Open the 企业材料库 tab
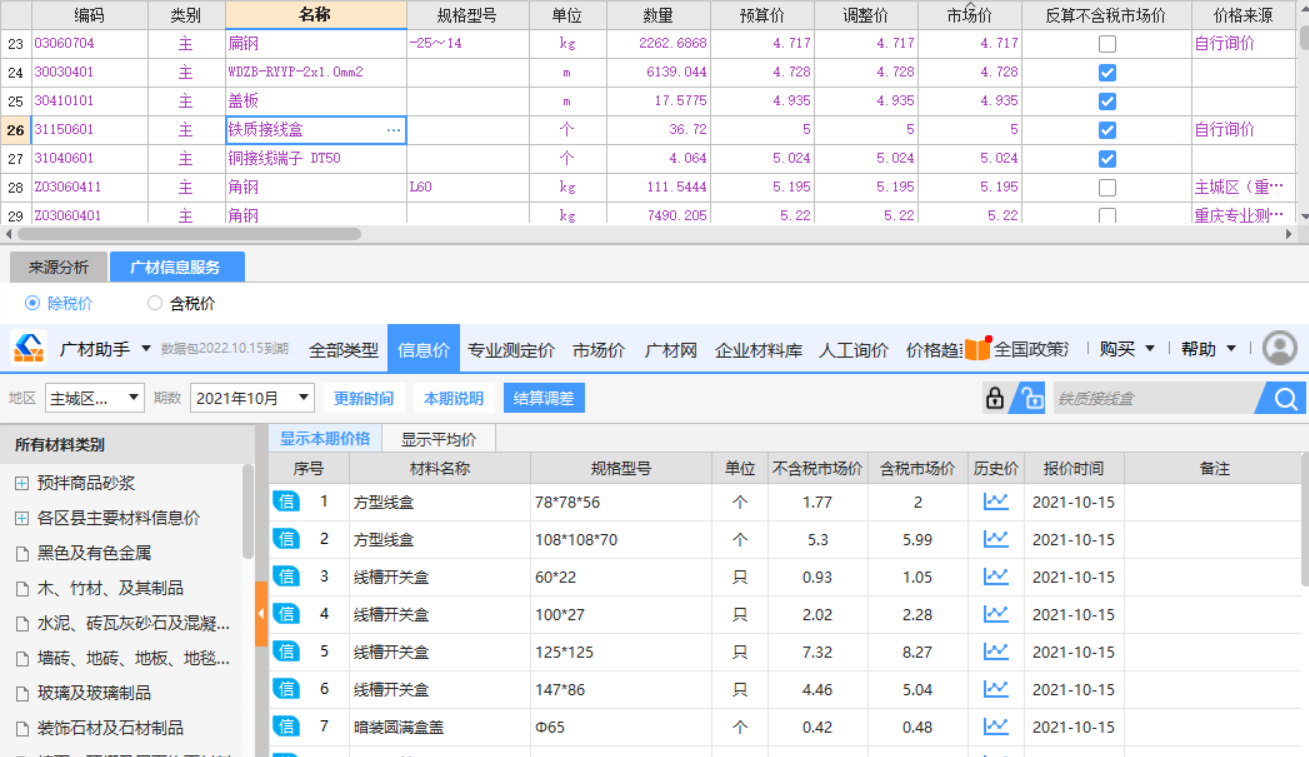1309x757 pixels. [x=759, y=350]
